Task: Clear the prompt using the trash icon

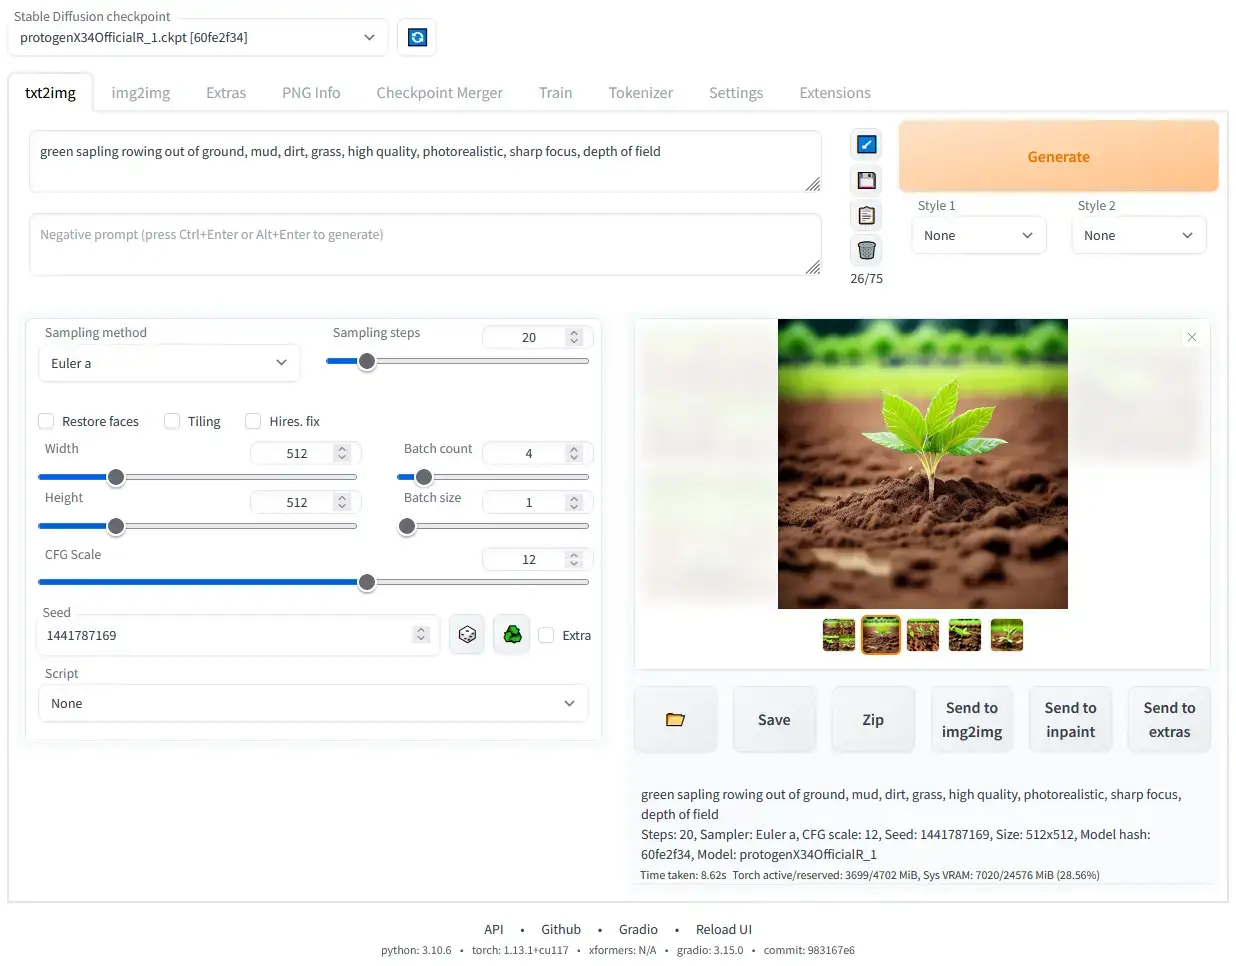Action: point(865,249)
